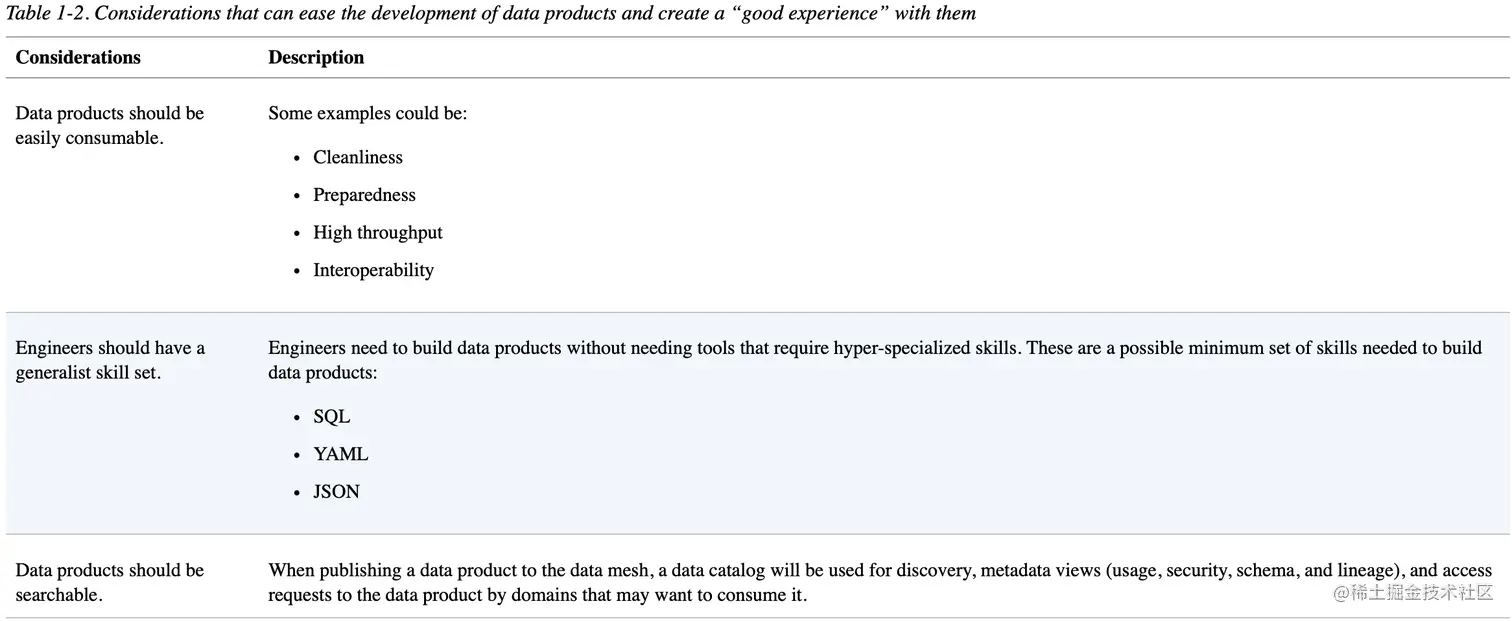Viewport: 1512px width, 621px height.
Task: Click the "@稀土掘金技术社区" watermark
Action: click(x=1399, y=593)
